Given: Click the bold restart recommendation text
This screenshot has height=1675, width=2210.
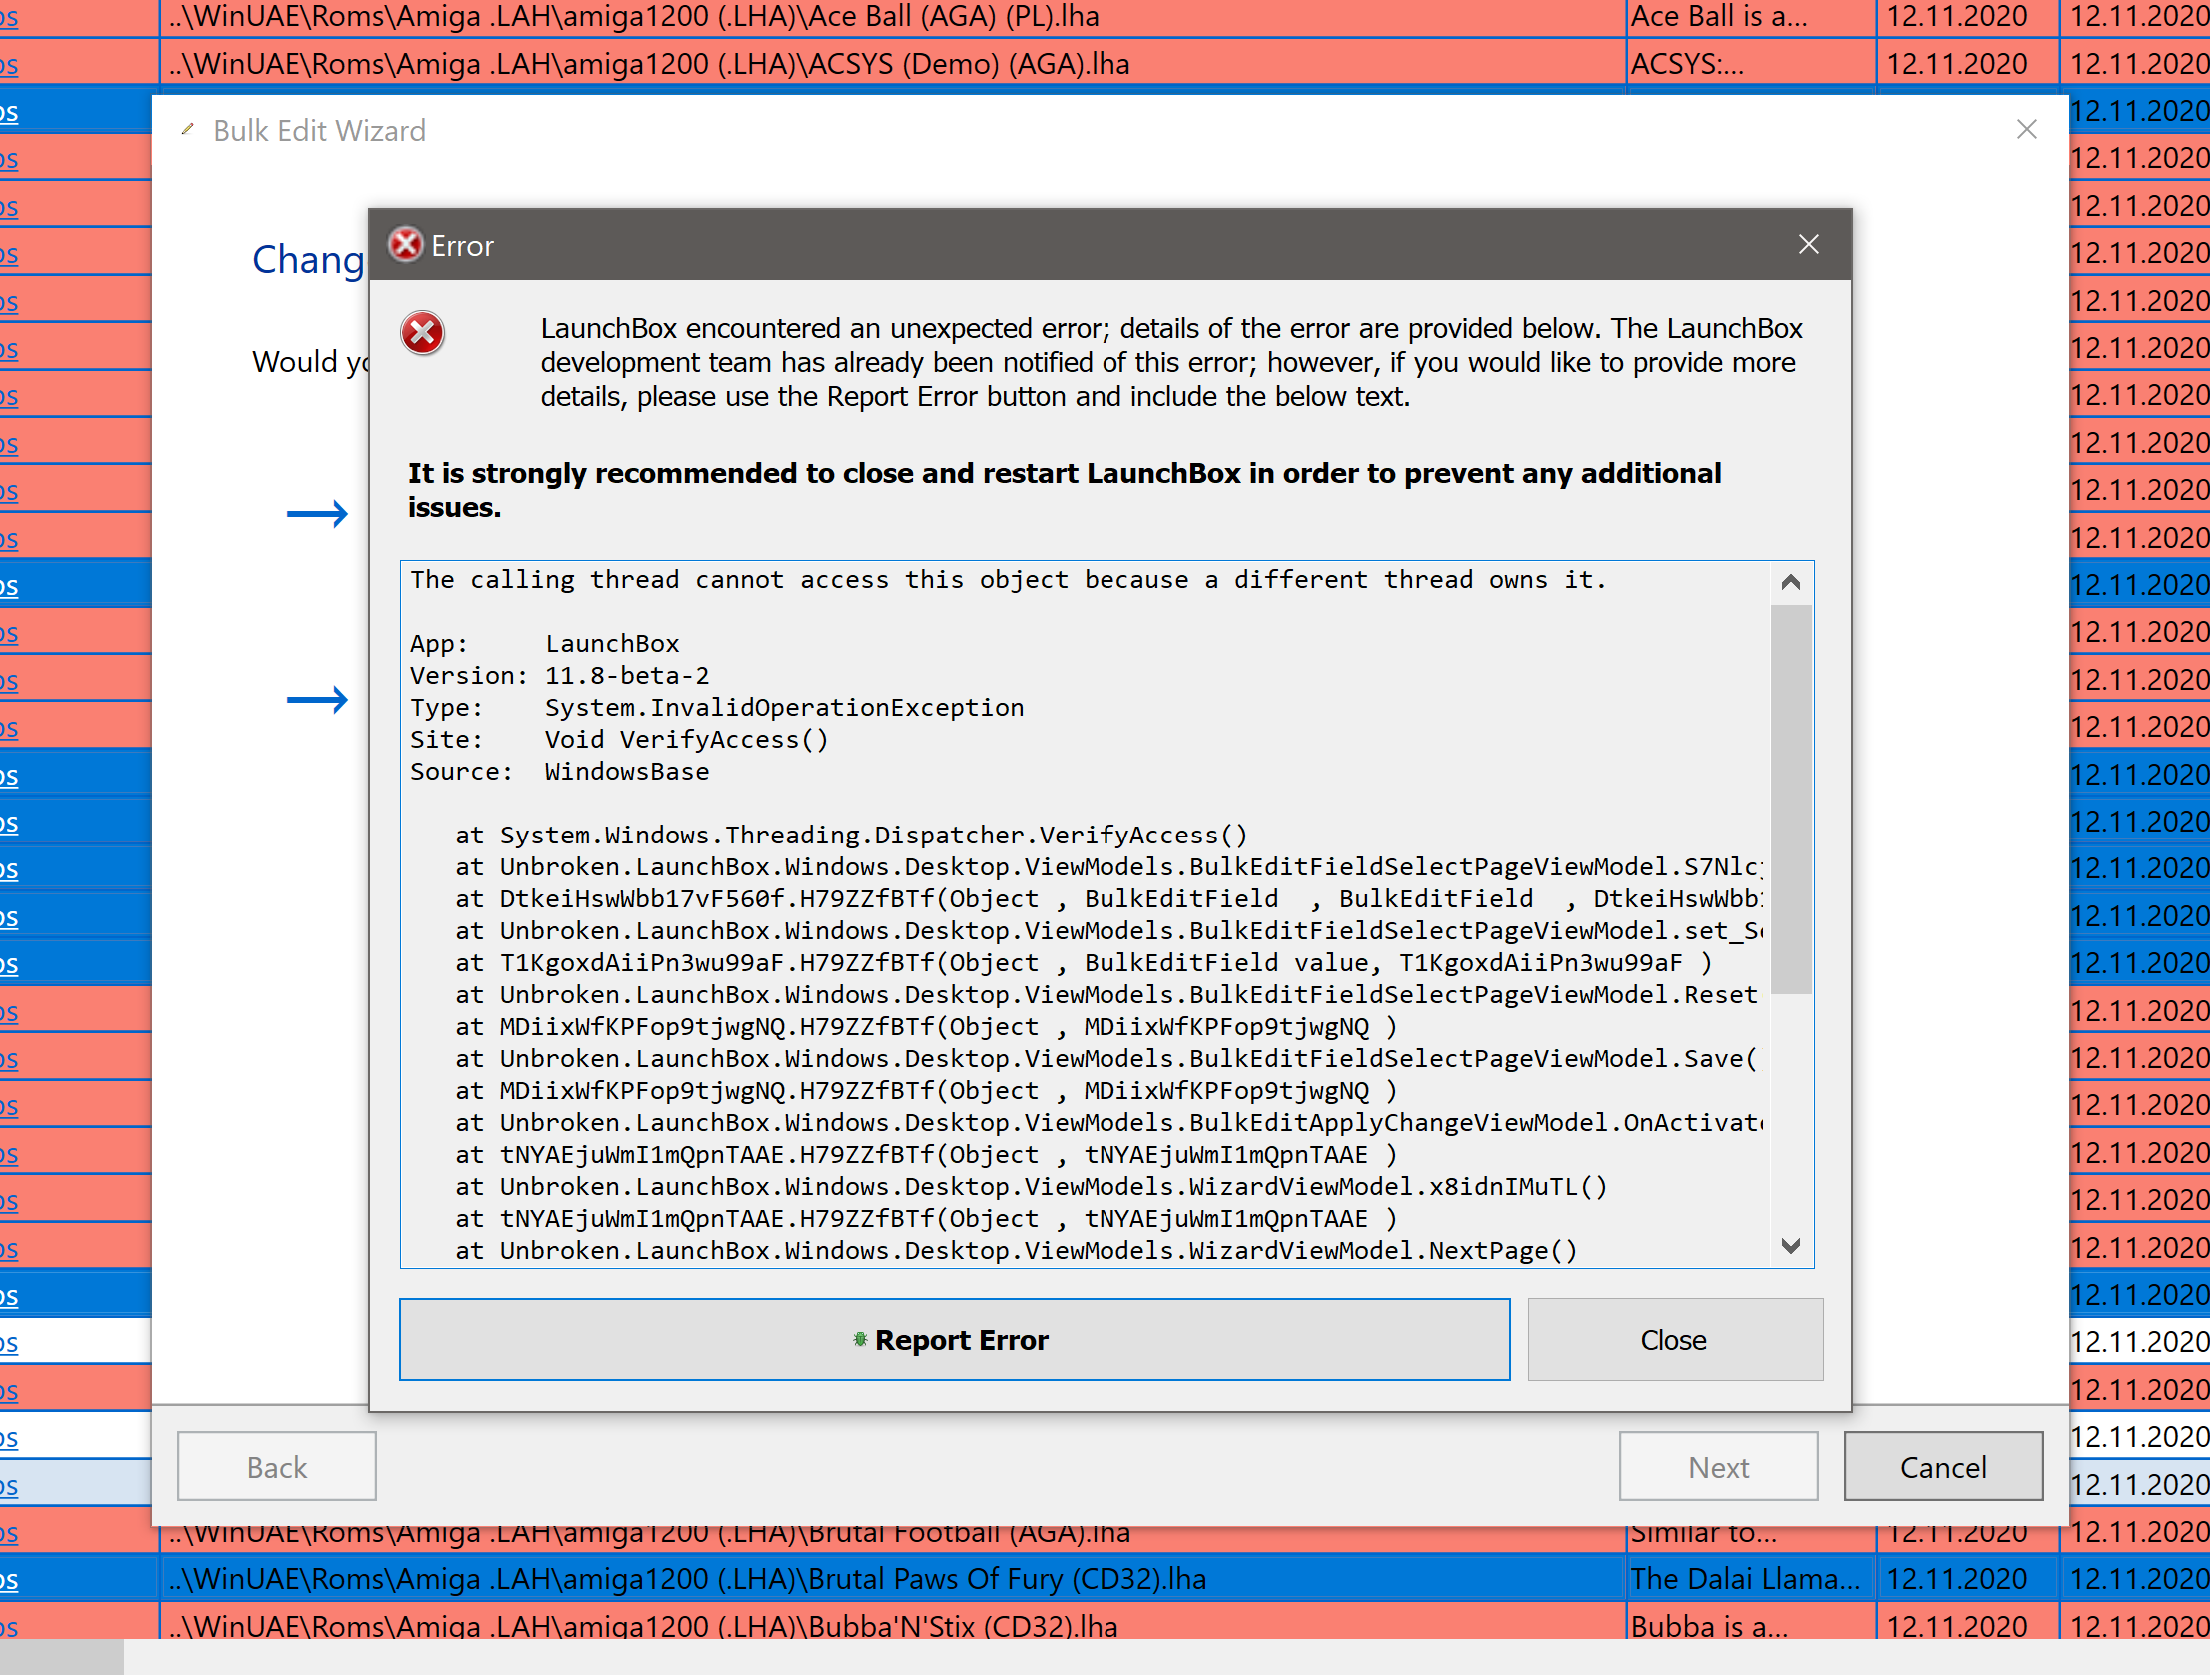Looking at the screenshot, I should point(1064,490).
